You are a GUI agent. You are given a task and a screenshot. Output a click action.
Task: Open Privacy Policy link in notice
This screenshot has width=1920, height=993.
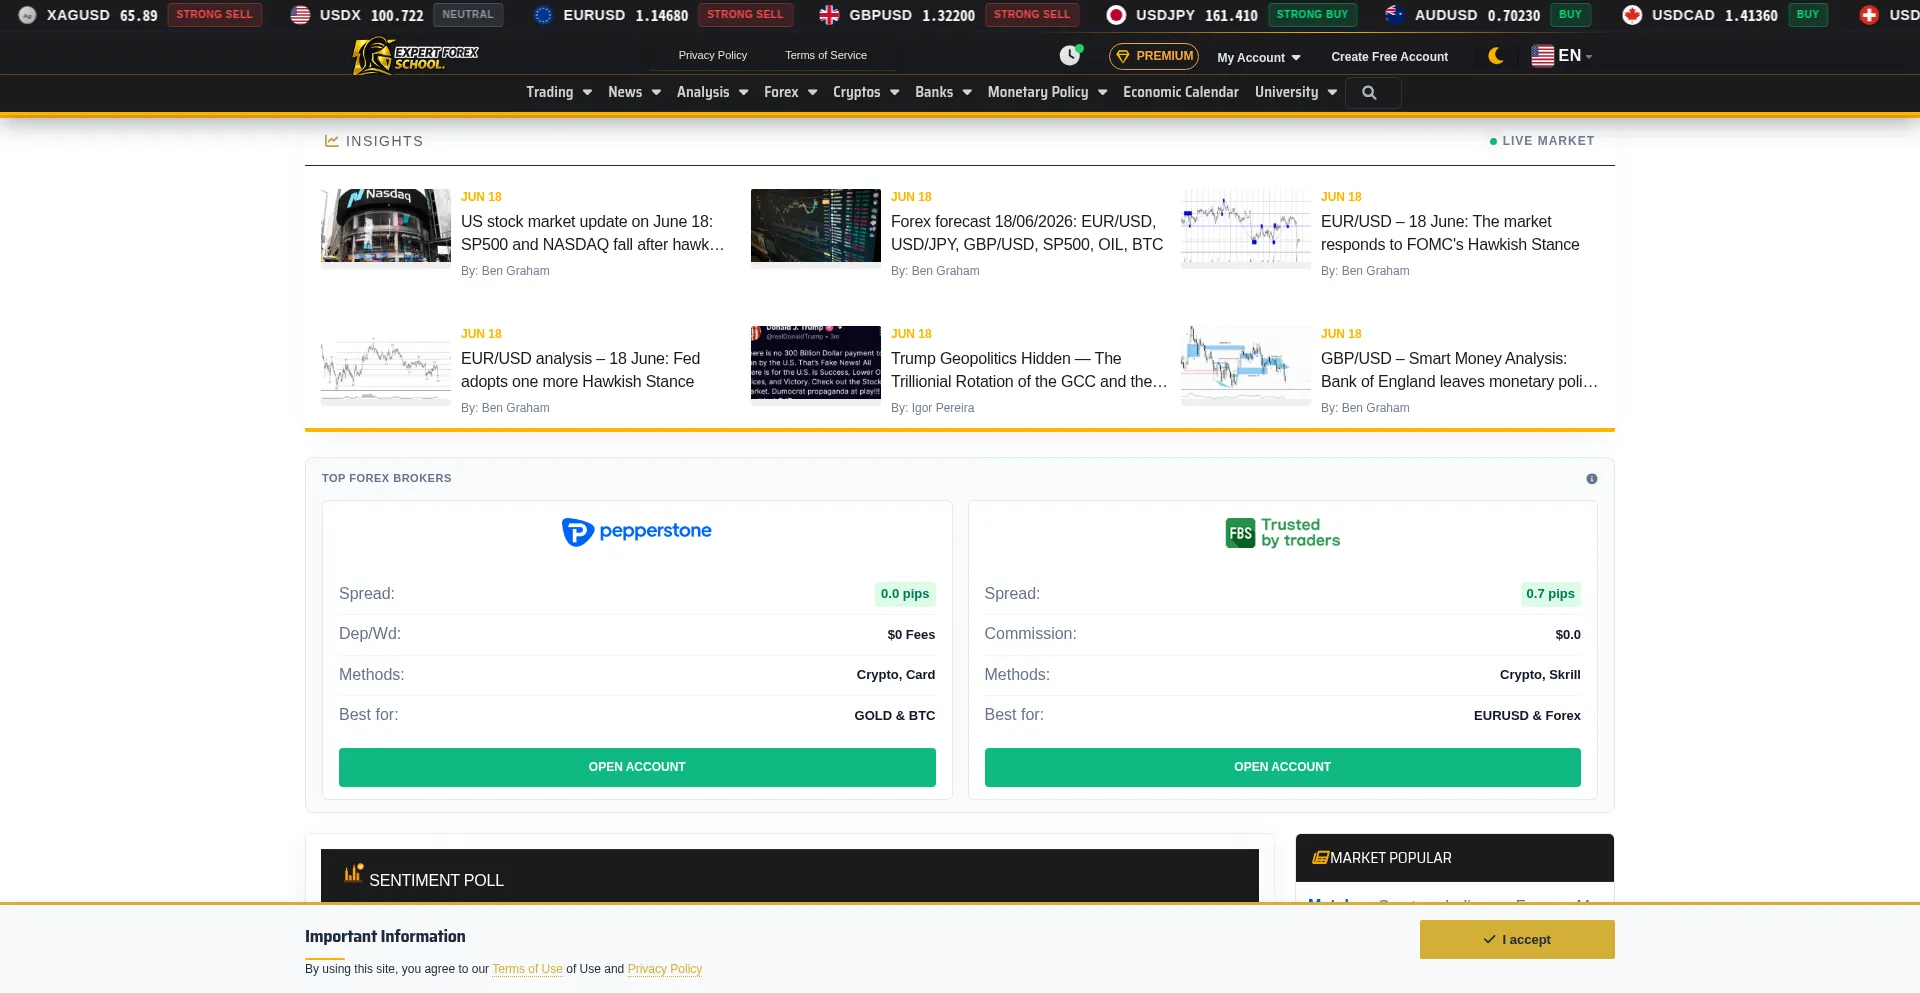point(664,969)
